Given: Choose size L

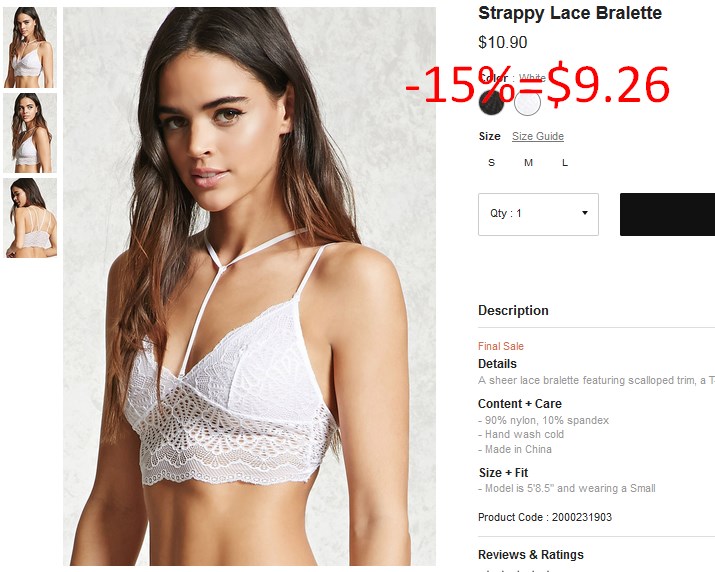Looking at the screenshot, I should (565, 162).
